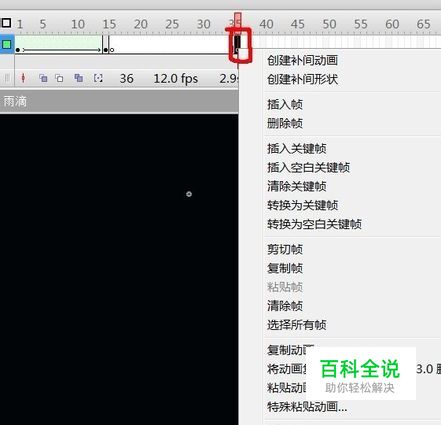Image resolution: width=441 pixels, height=425 pixels.
Task: Enable edit multiple frames icon
Action: coord(79,78)
